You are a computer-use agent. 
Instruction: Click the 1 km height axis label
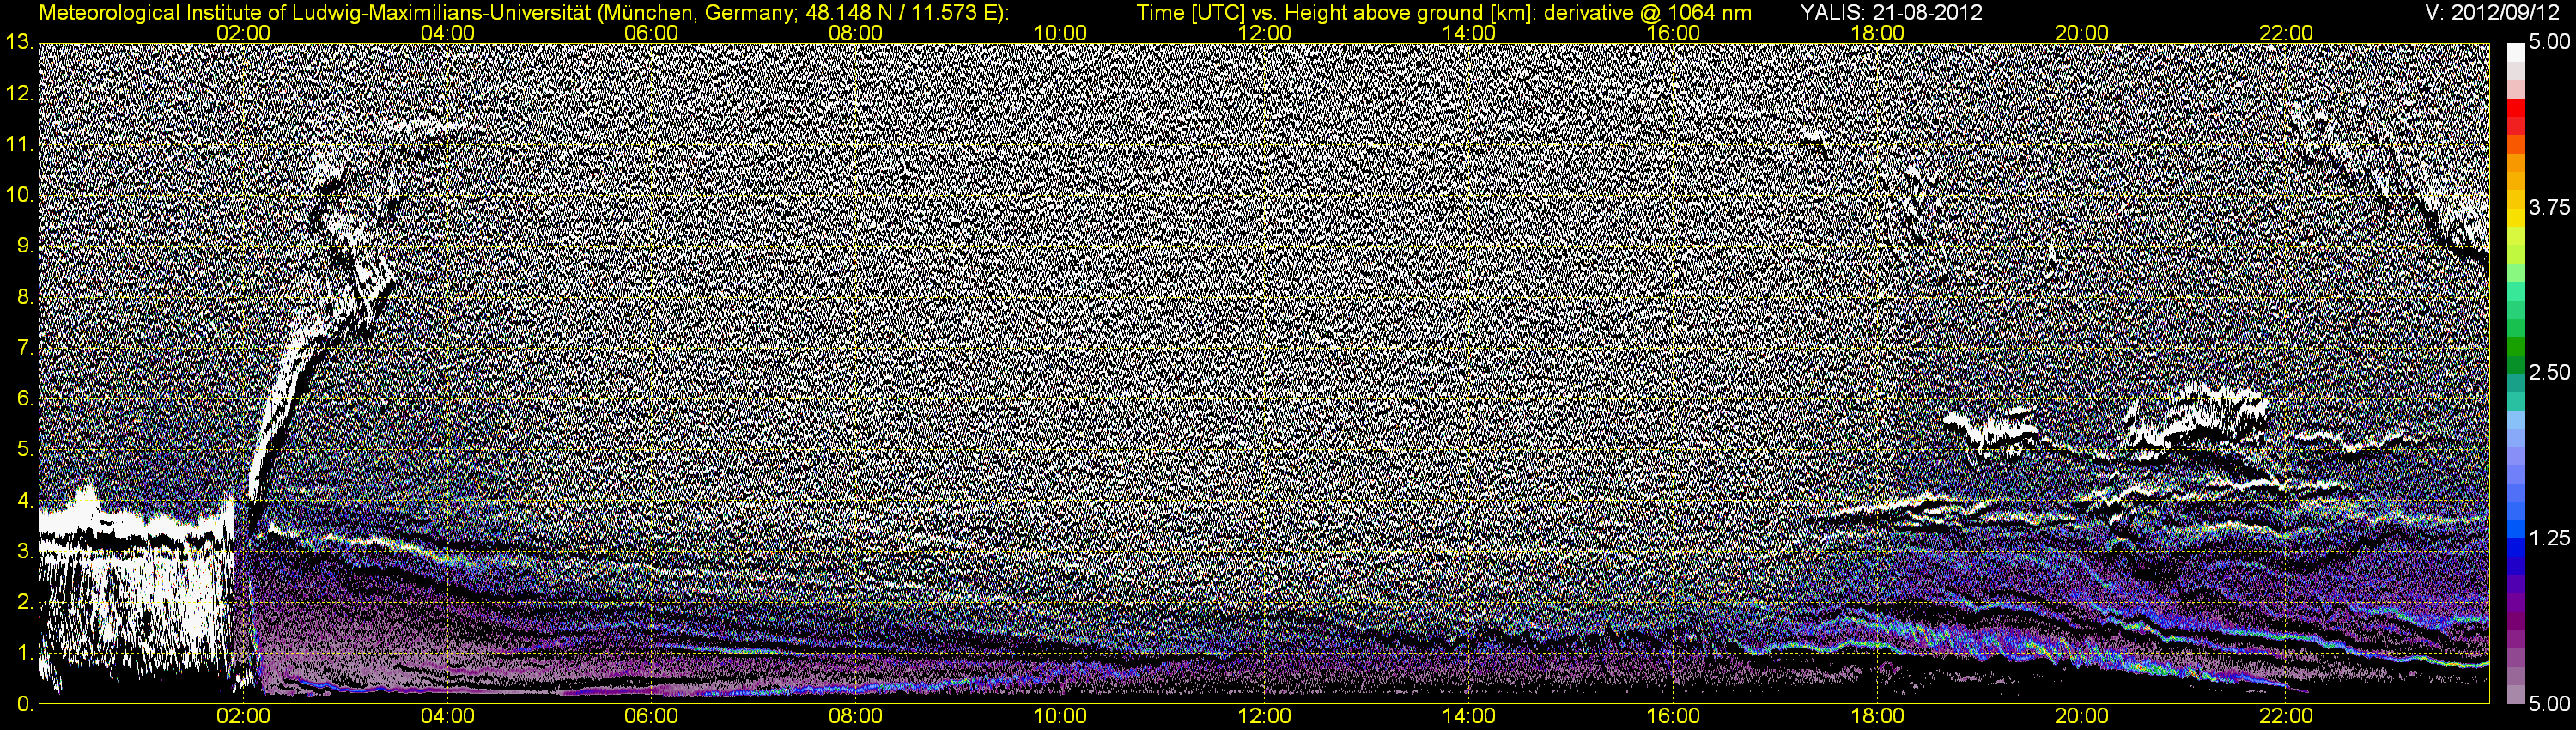(25, 654)
